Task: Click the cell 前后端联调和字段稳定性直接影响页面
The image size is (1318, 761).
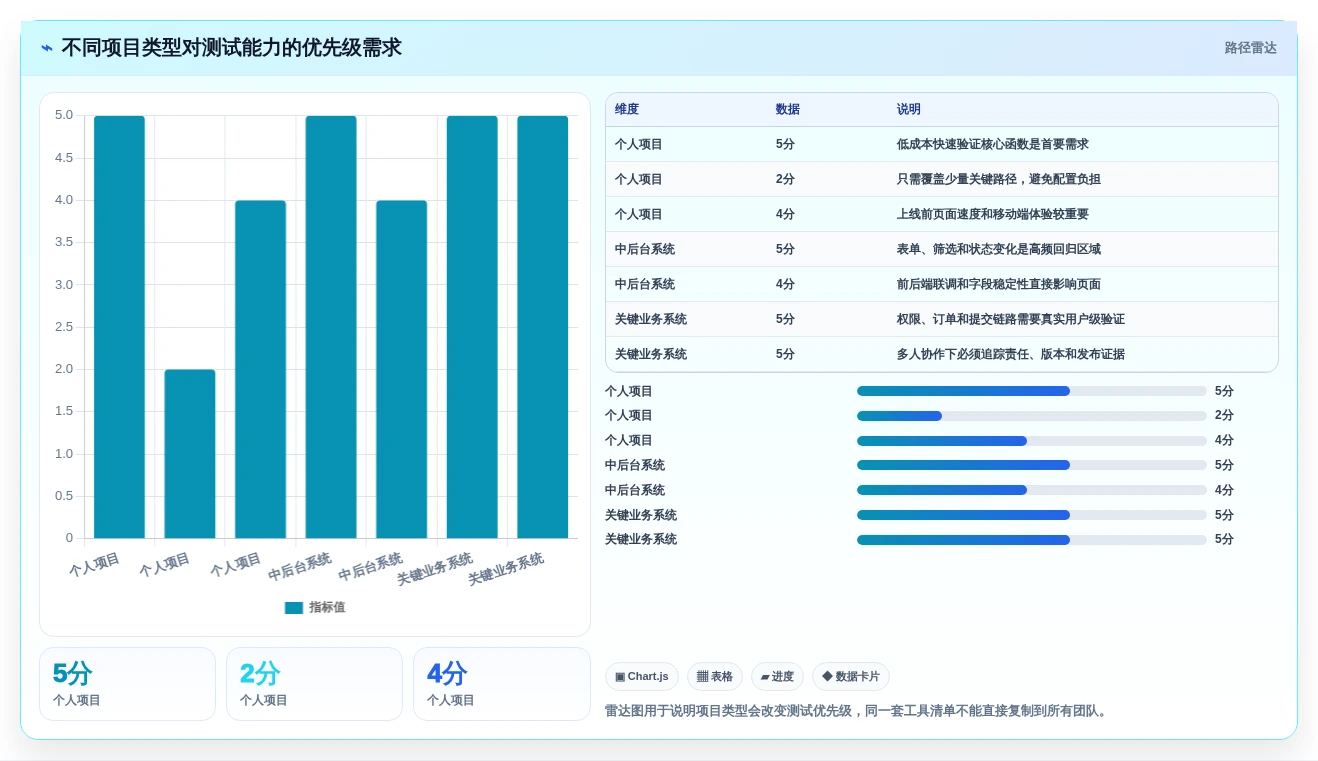Action: pyautogui.click(x=999, y=284)
